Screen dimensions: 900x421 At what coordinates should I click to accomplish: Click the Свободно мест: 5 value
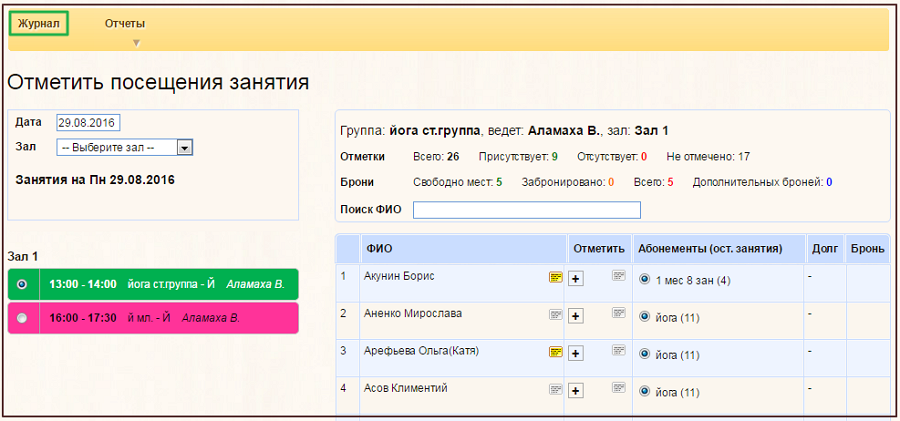pos(457,183)
